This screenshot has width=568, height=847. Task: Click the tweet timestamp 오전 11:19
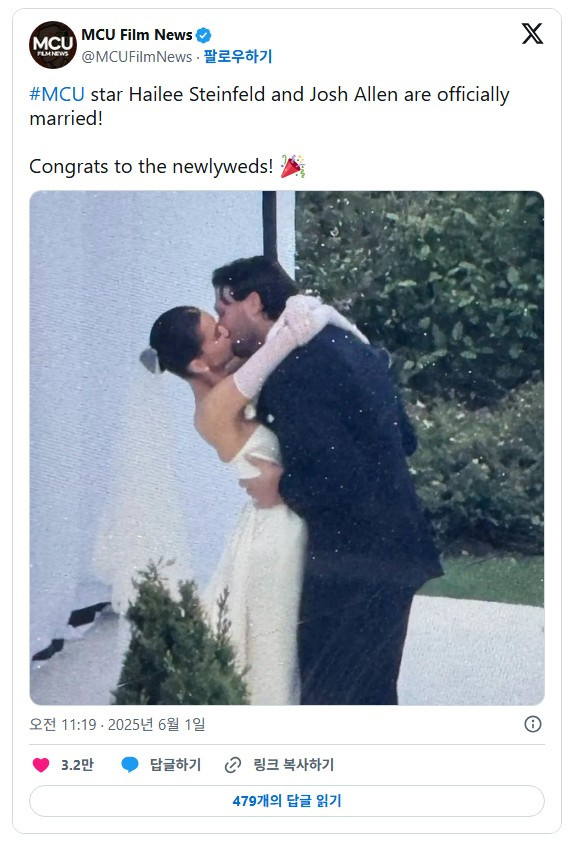(x=63, y=724)
